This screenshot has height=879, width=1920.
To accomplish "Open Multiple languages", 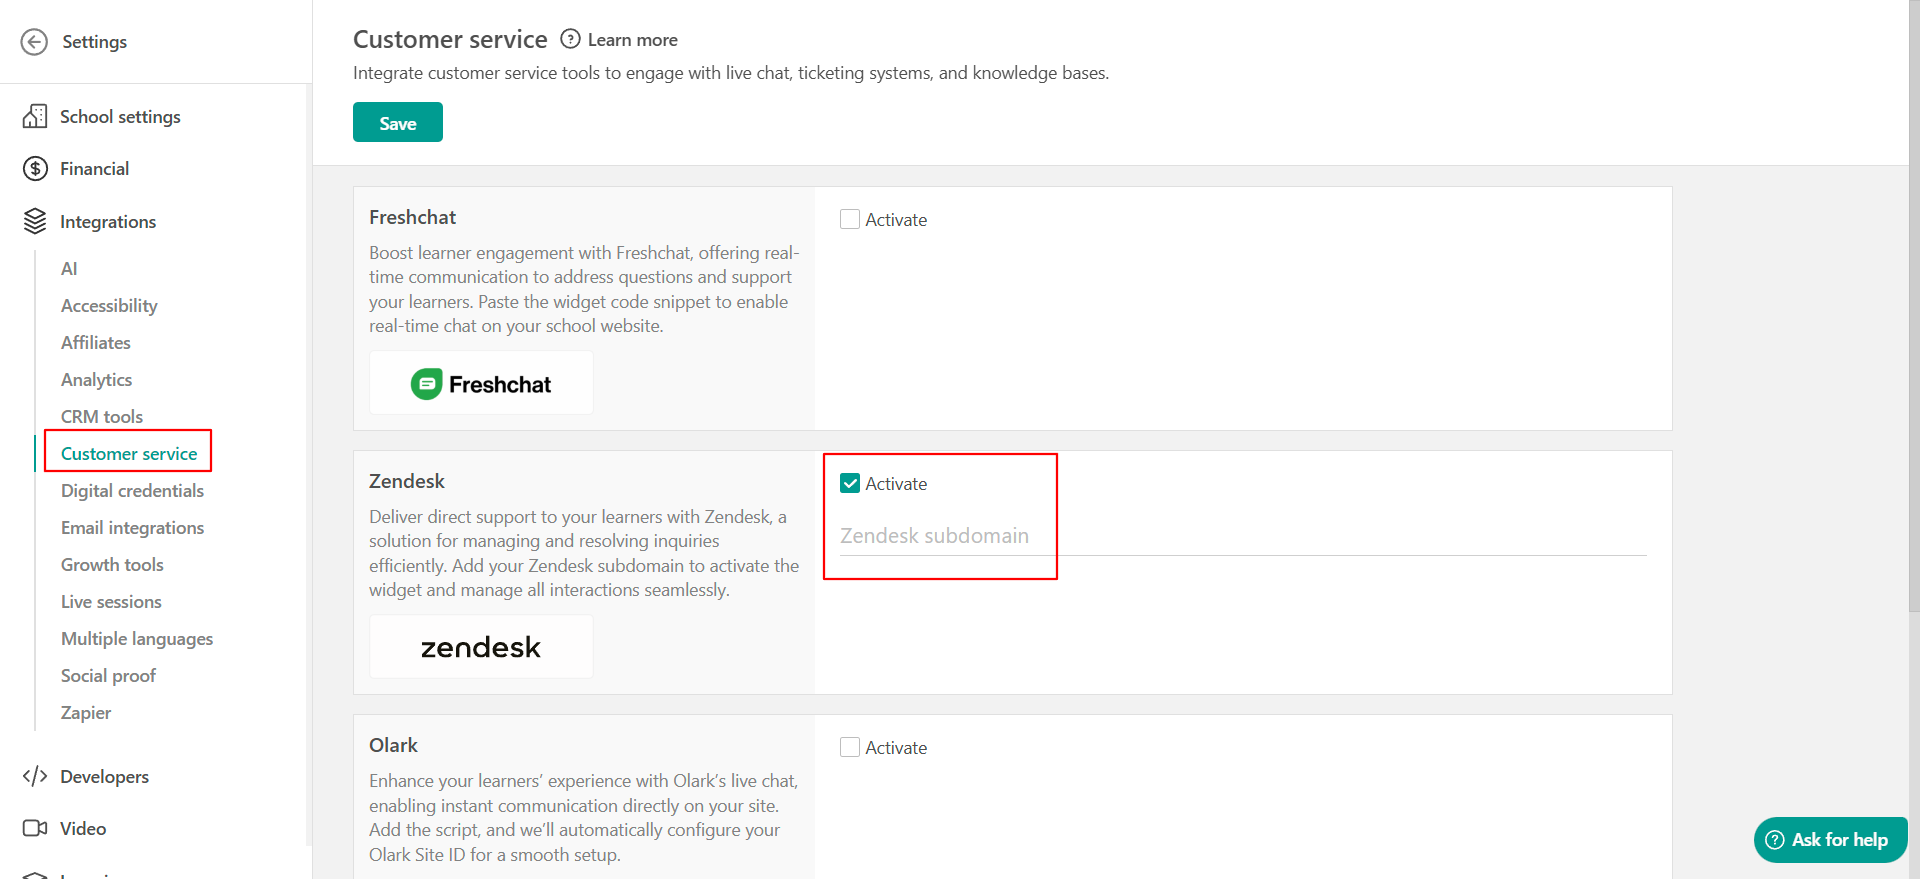I will pos(137,638).
